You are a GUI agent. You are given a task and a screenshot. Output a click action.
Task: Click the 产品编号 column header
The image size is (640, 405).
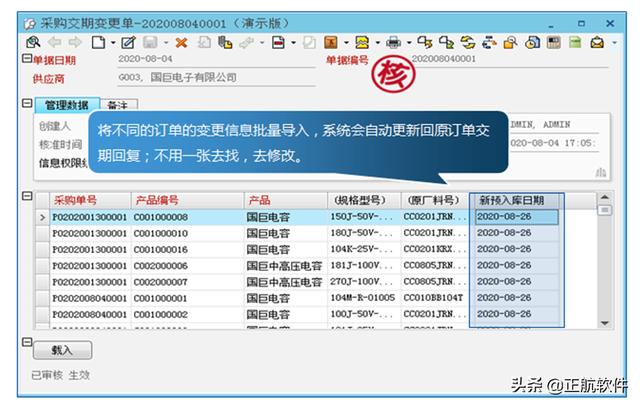187,200
